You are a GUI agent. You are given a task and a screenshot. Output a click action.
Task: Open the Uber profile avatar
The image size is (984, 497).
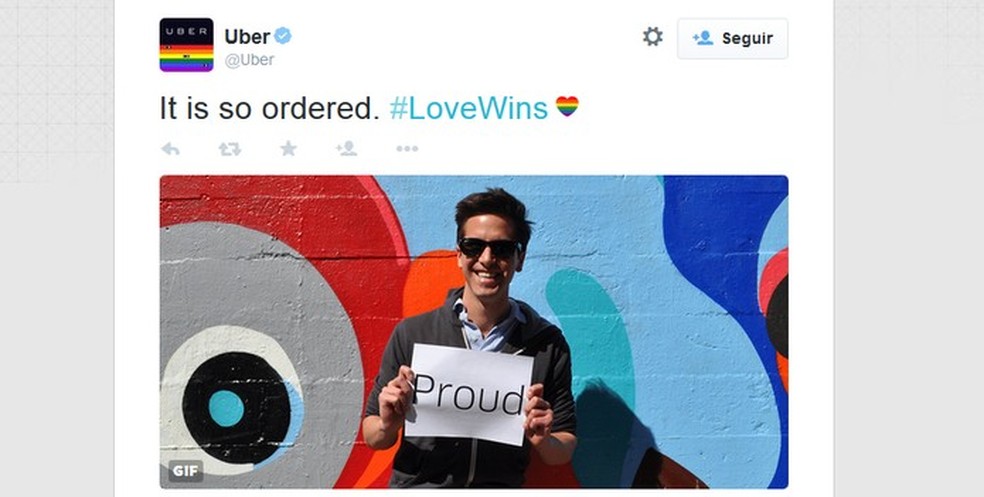tap(186, 45)
